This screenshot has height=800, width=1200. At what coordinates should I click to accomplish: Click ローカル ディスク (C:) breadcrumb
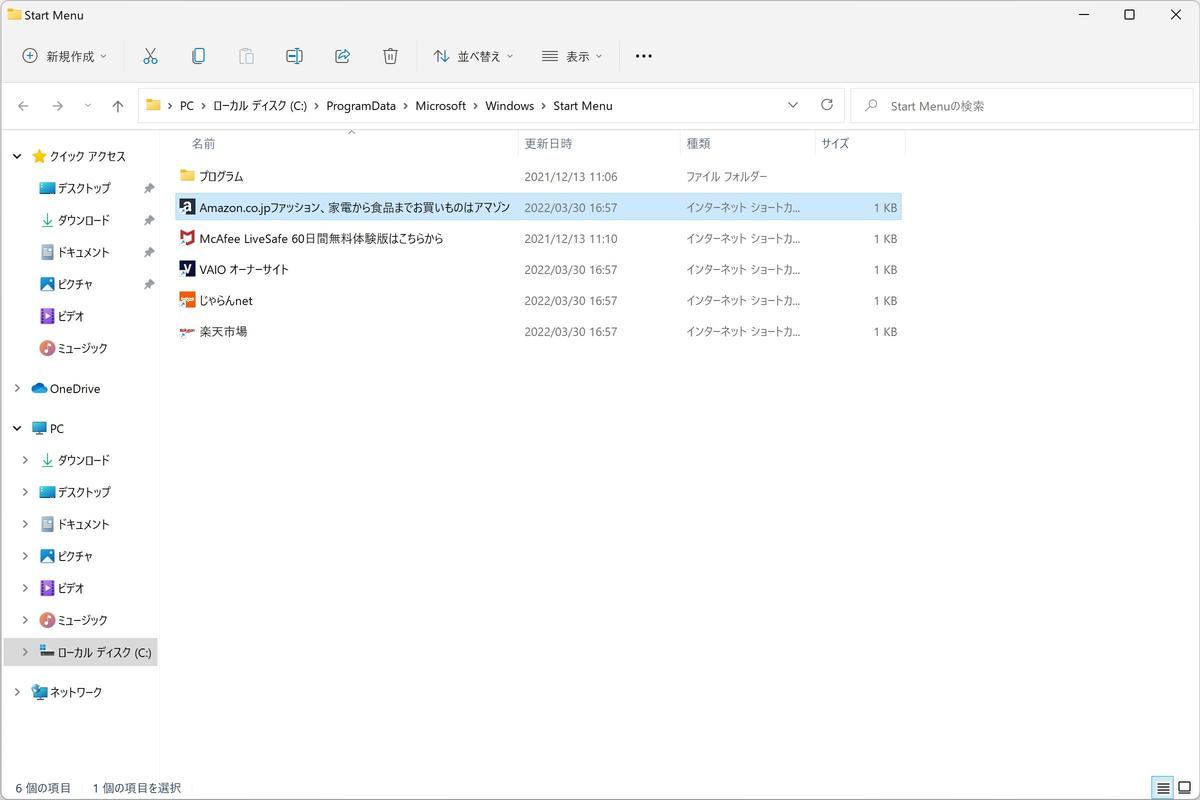click(260, 105)
